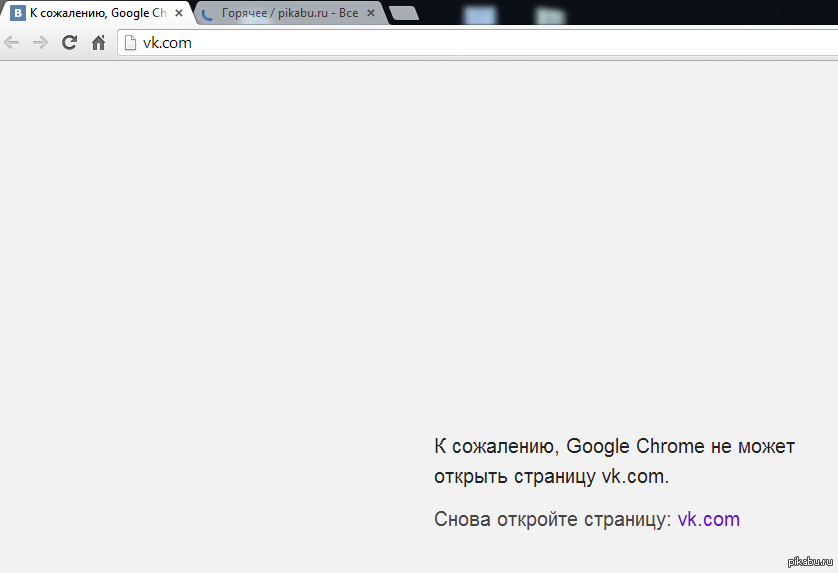Go to the Home page icon
Image resolution: width=838 pixels, height=573 pixels.
(98, 42)
